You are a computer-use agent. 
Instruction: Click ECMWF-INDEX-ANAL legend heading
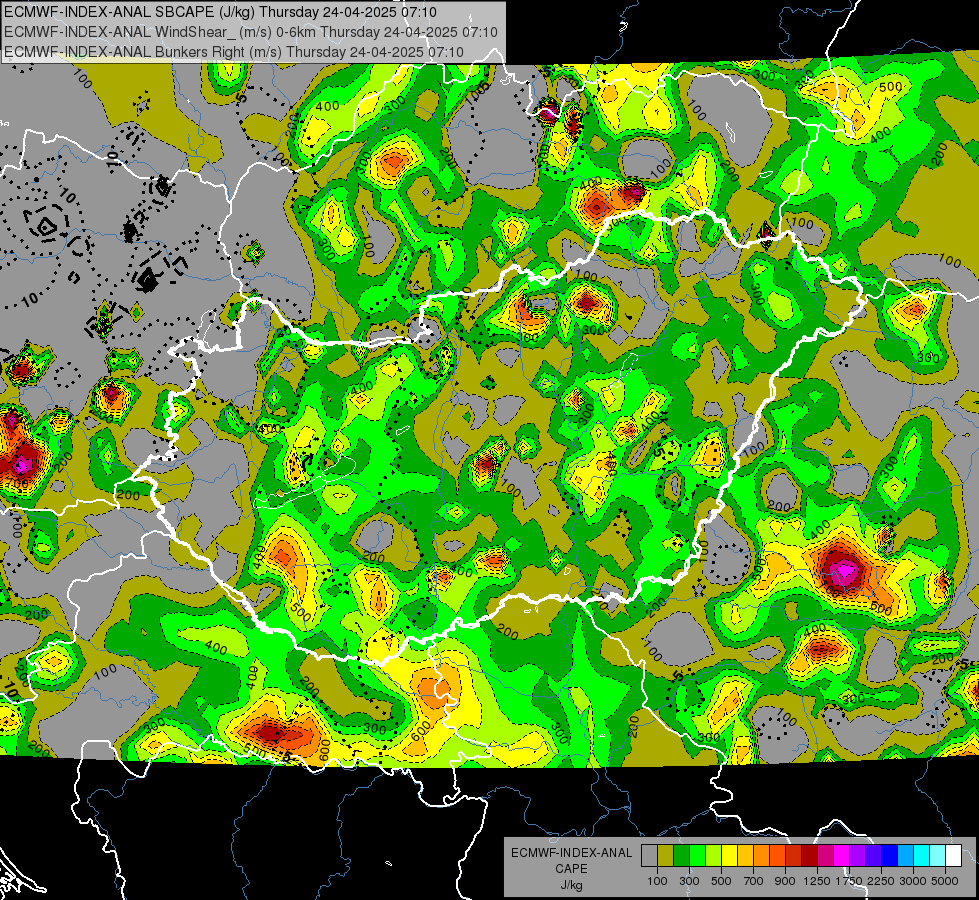point(571,853)
